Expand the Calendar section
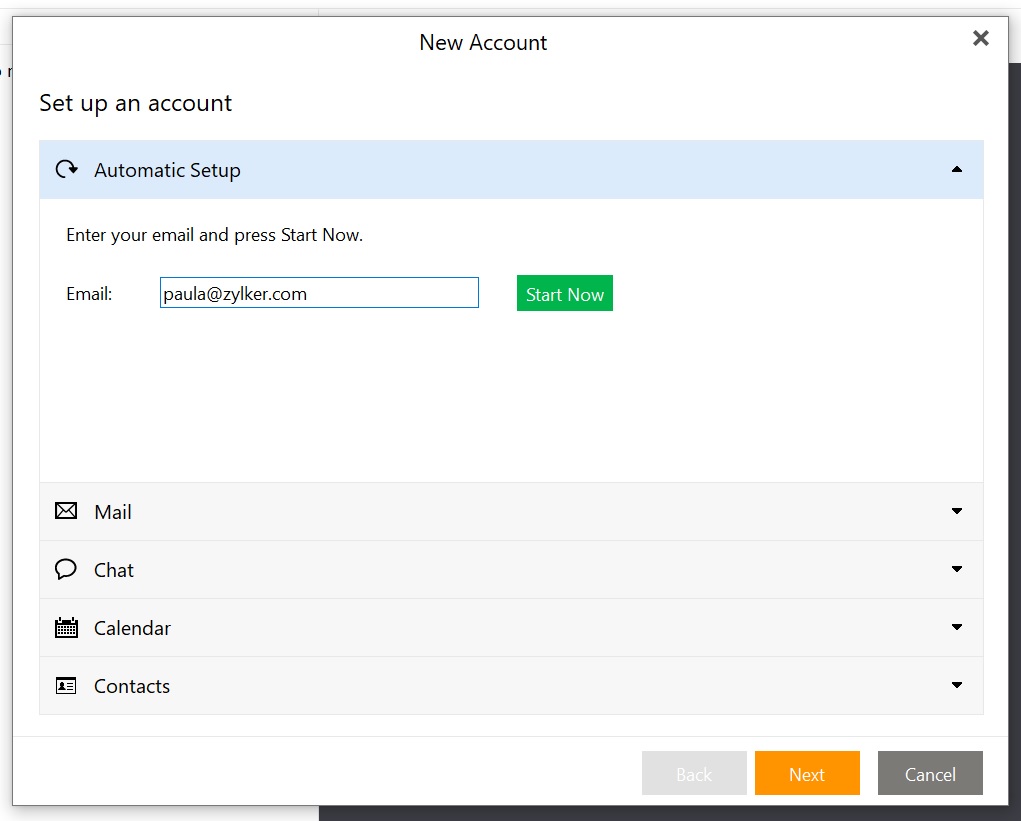The width and height of the screenshot is (1021, 821). click(954, 627)
